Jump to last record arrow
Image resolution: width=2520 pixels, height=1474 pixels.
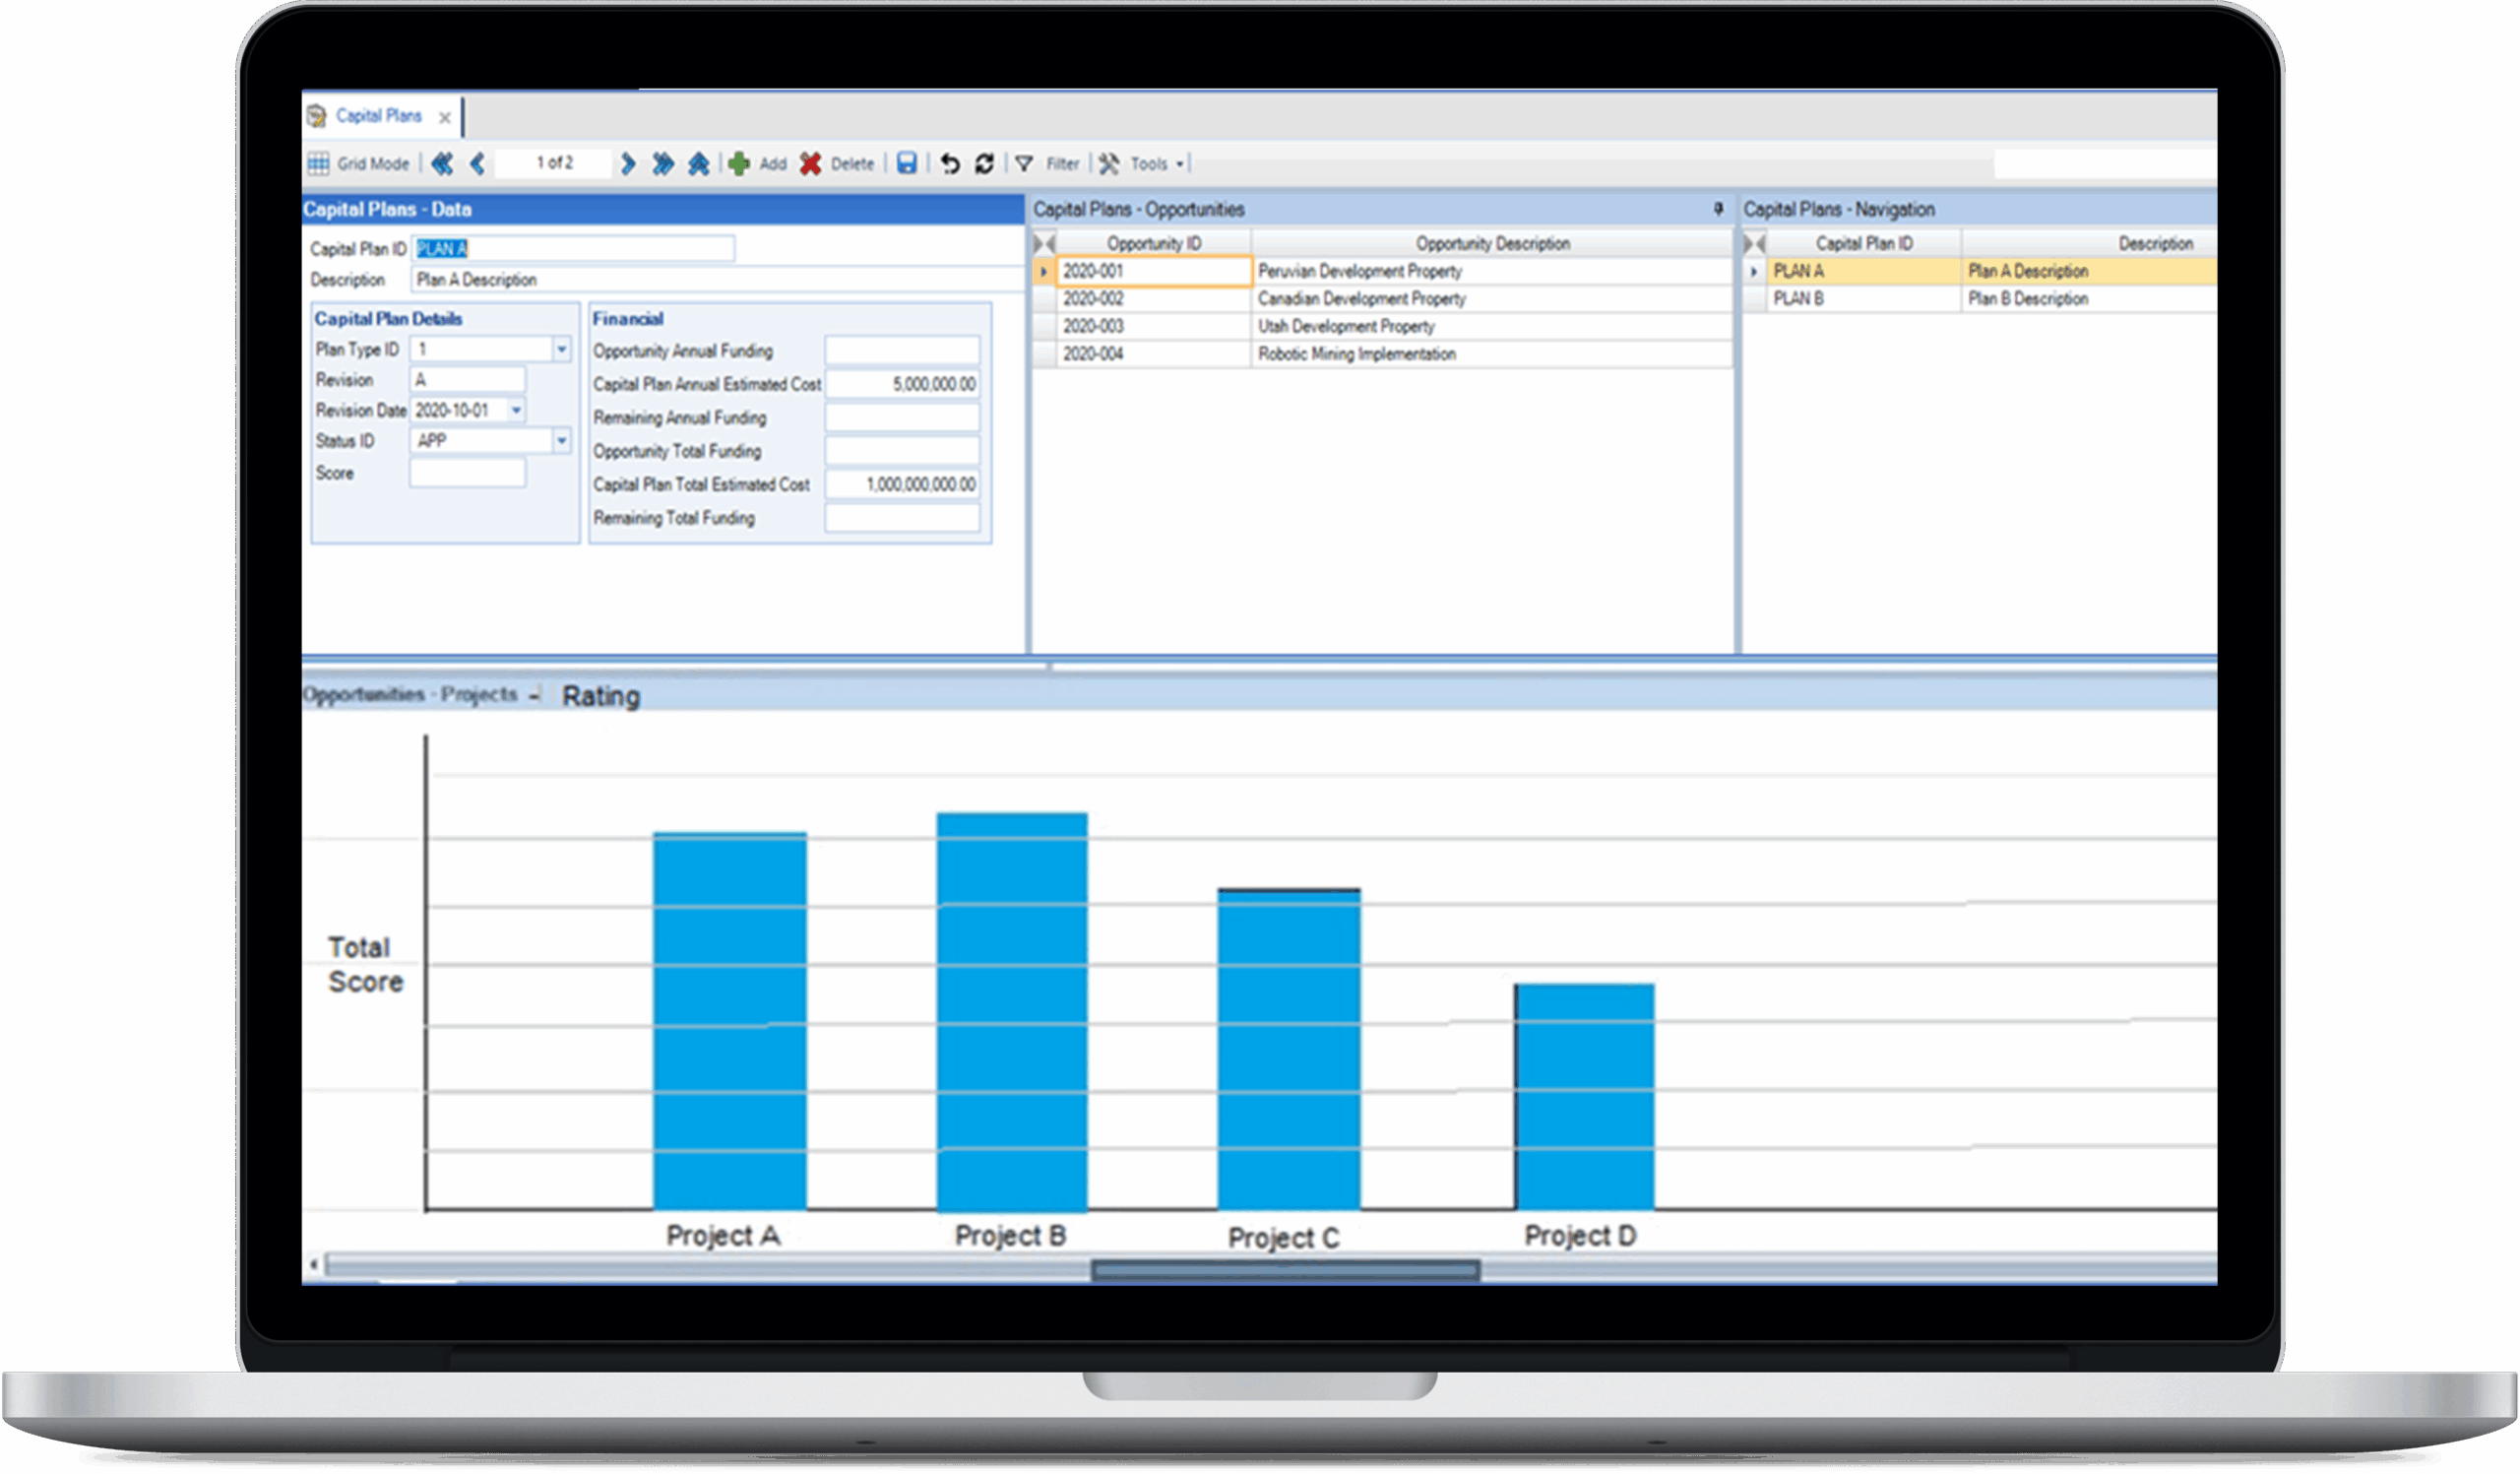tap(662, 163)
